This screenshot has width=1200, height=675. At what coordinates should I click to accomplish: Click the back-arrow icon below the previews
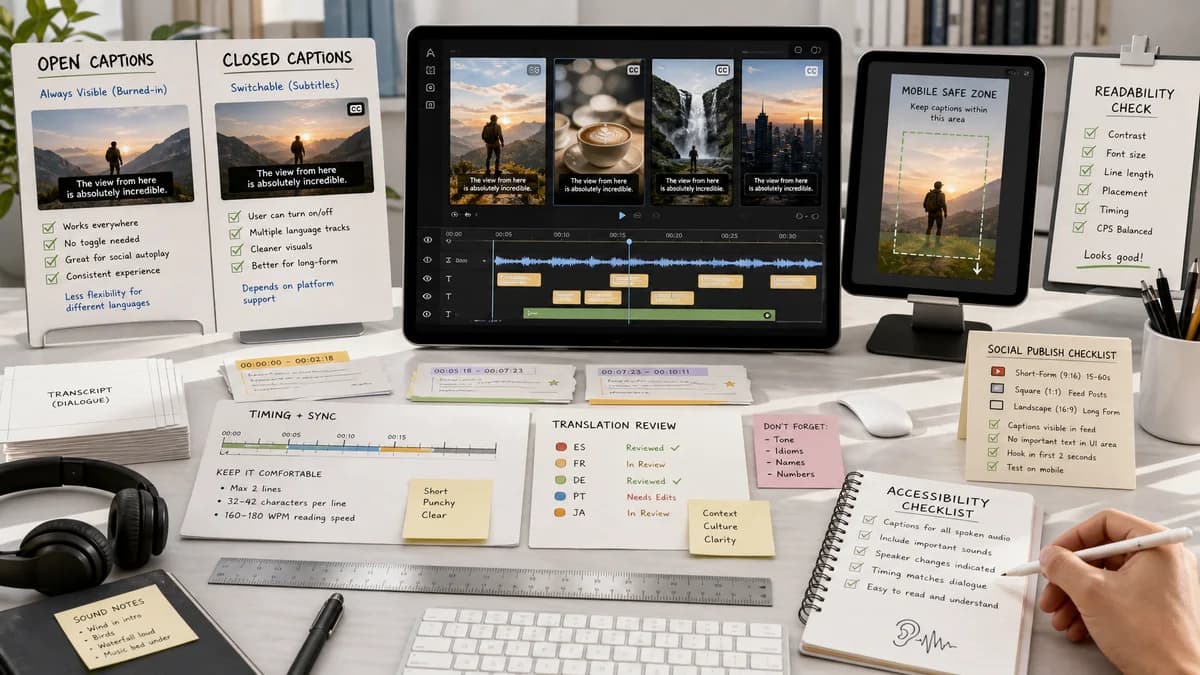(467, 214)
